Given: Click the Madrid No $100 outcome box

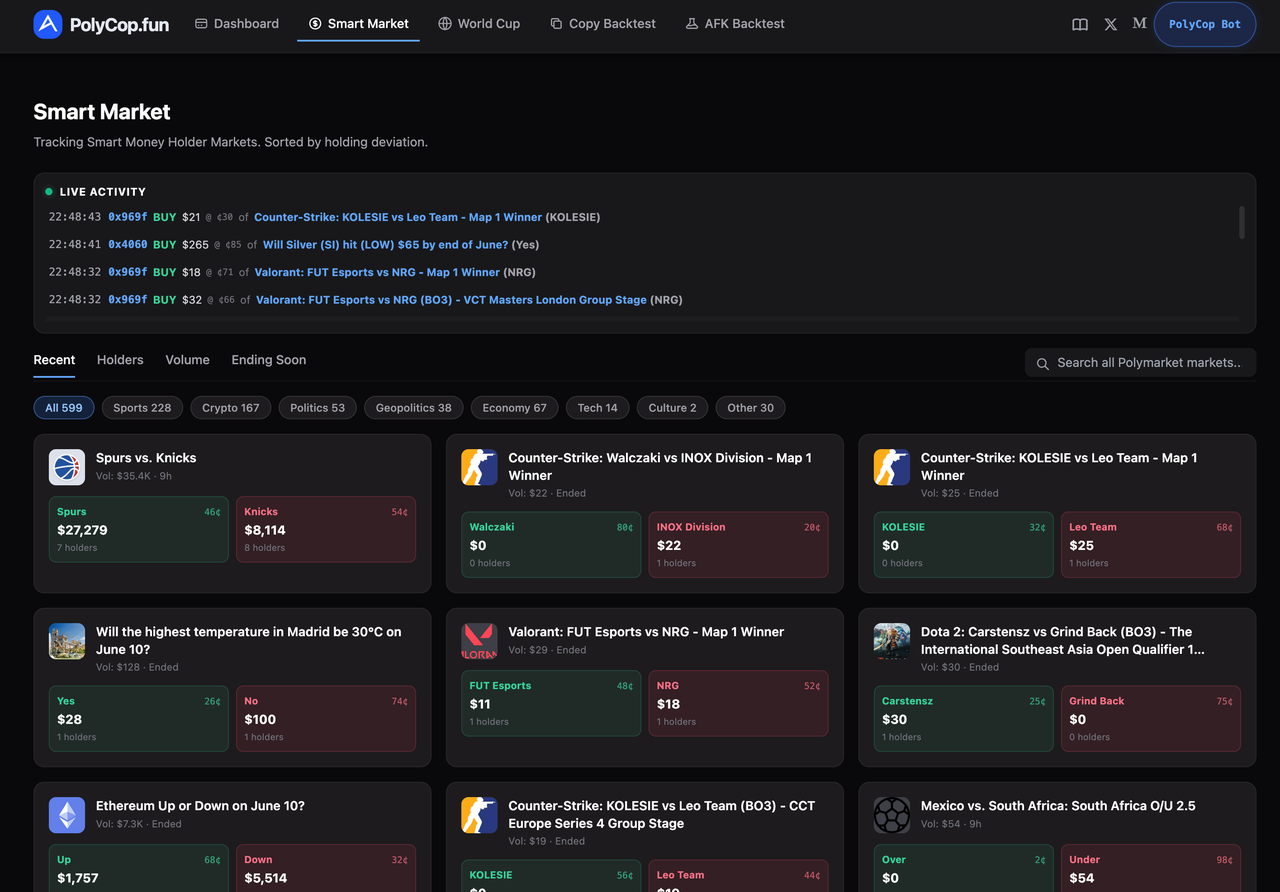Looking at the screenshot, I should (326, 719).
